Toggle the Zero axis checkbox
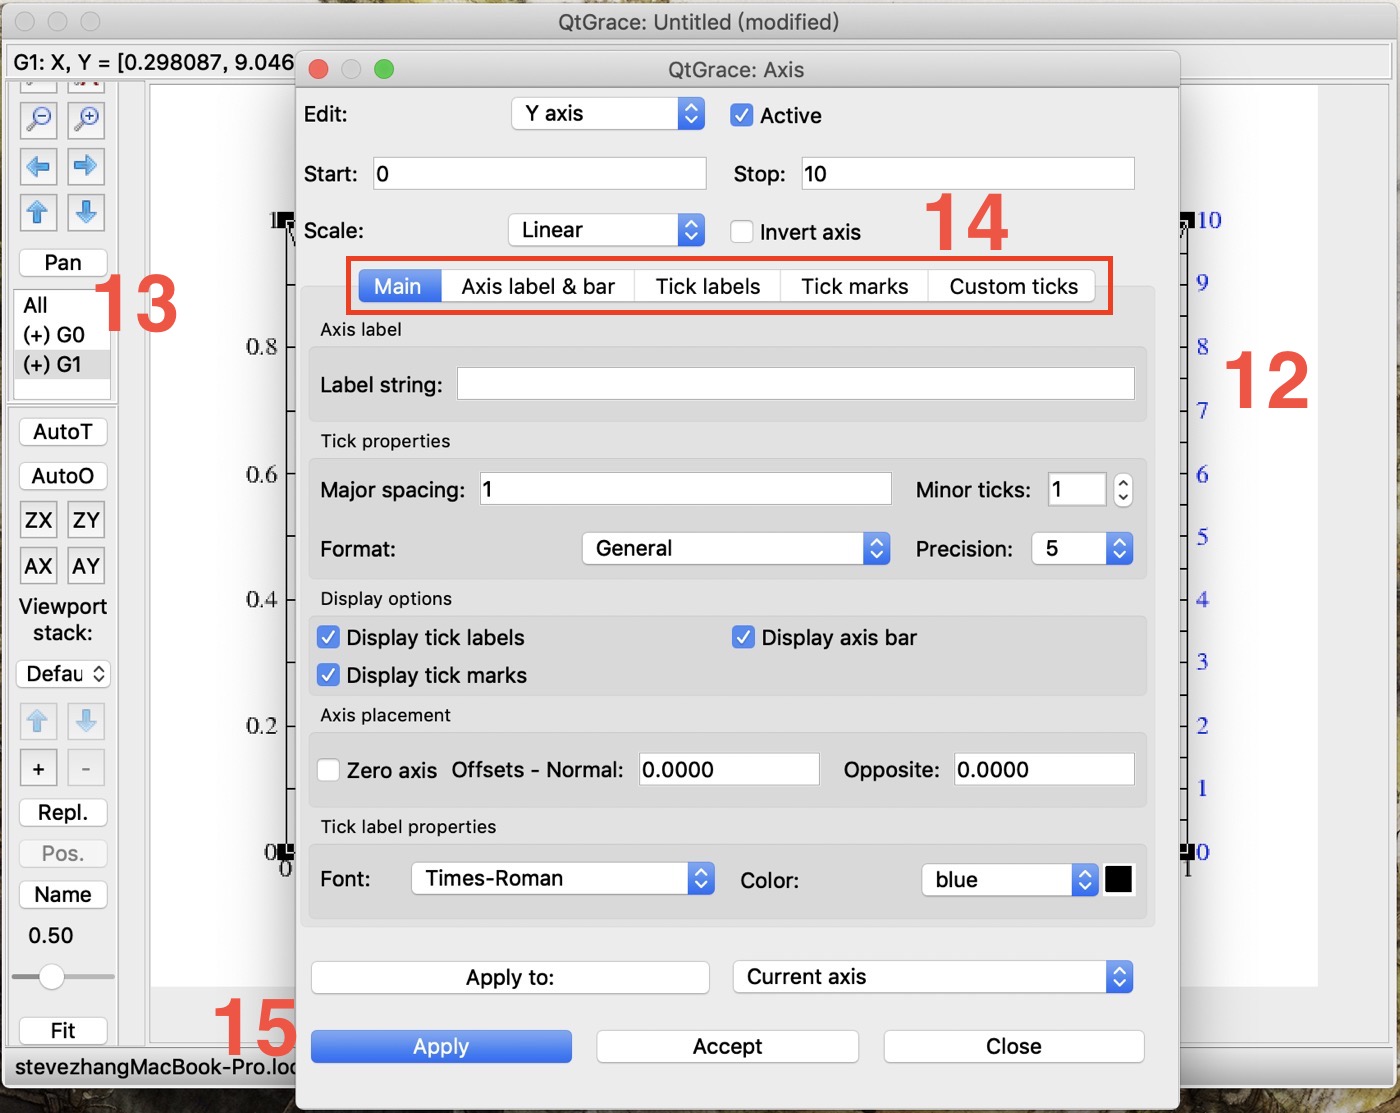The height and width of the screenshot is (1113, 1400). [x=328, y=770]
